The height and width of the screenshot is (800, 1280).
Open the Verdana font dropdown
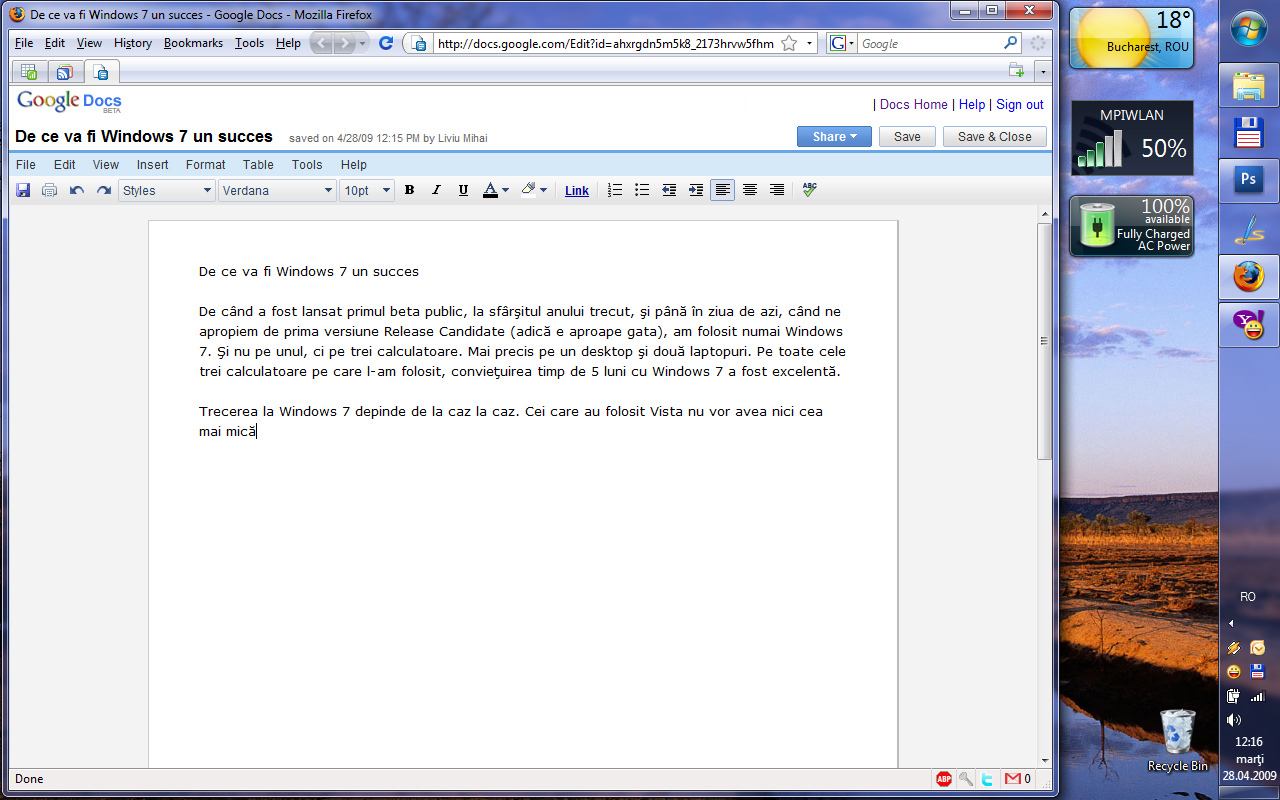277,190
